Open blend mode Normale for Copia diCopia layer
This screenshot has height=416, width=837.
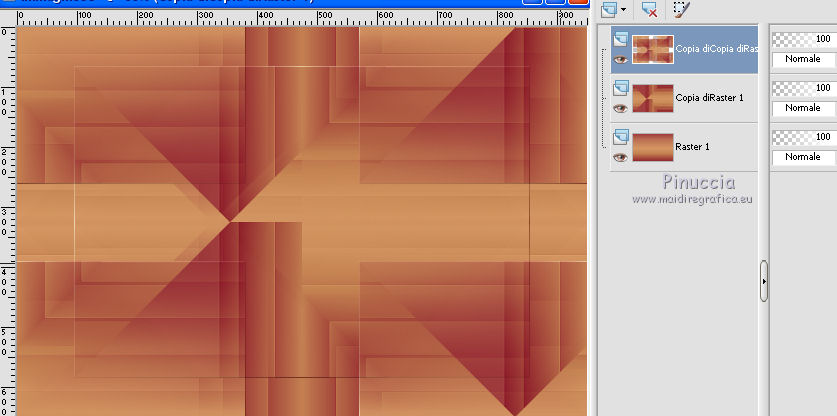(x=804, y=59)
